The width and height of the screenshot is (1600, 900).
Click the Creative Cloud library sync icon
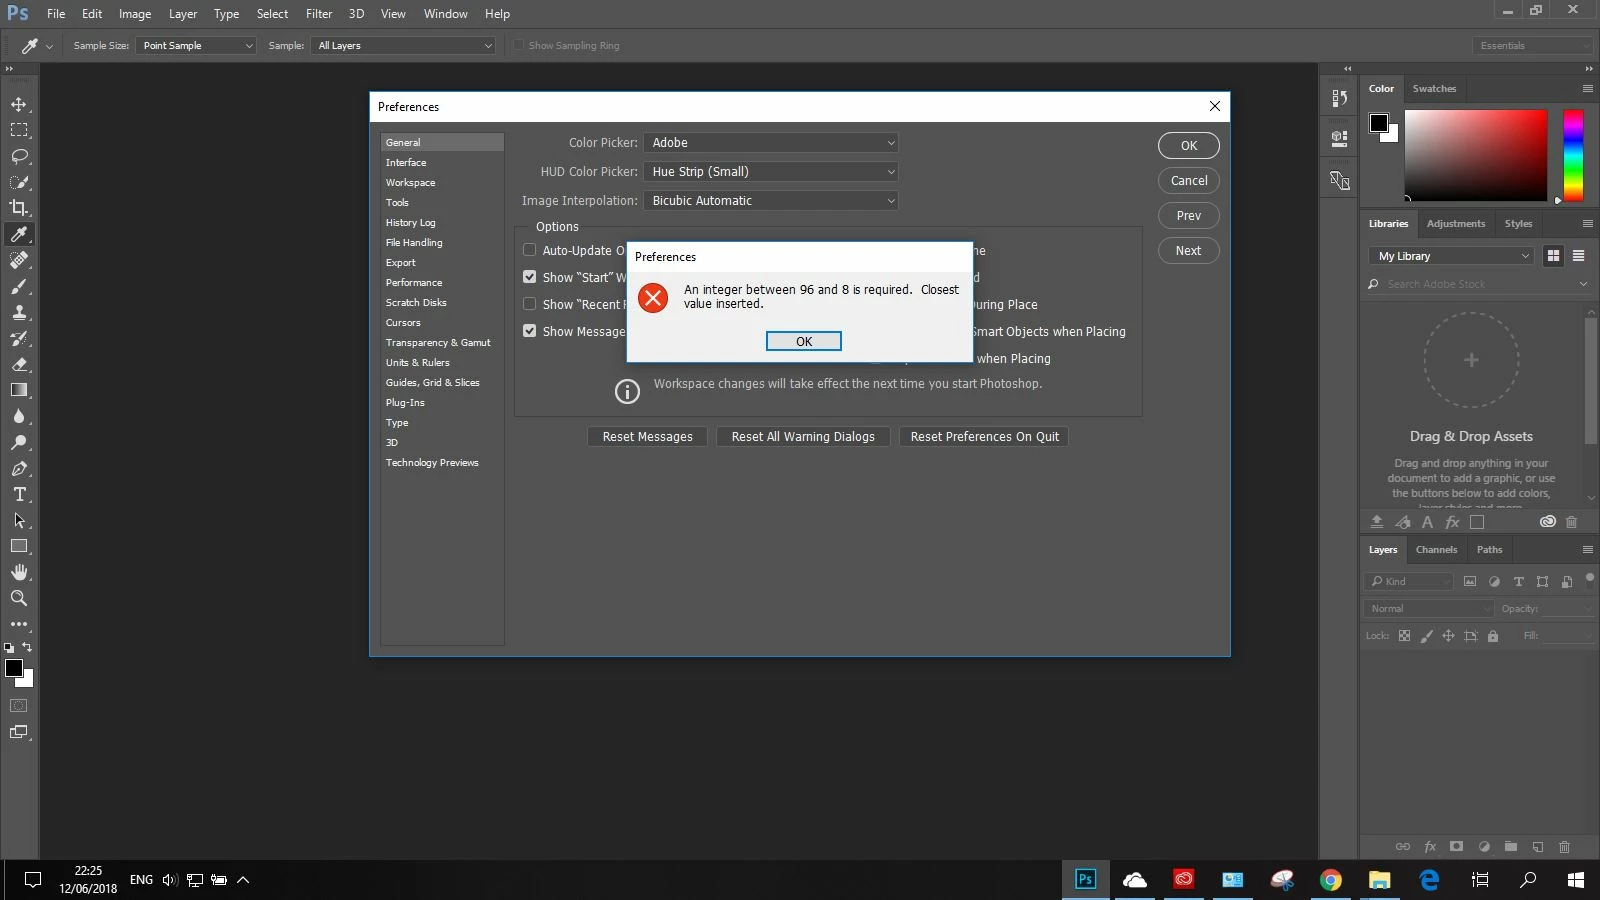[1547, 522]
